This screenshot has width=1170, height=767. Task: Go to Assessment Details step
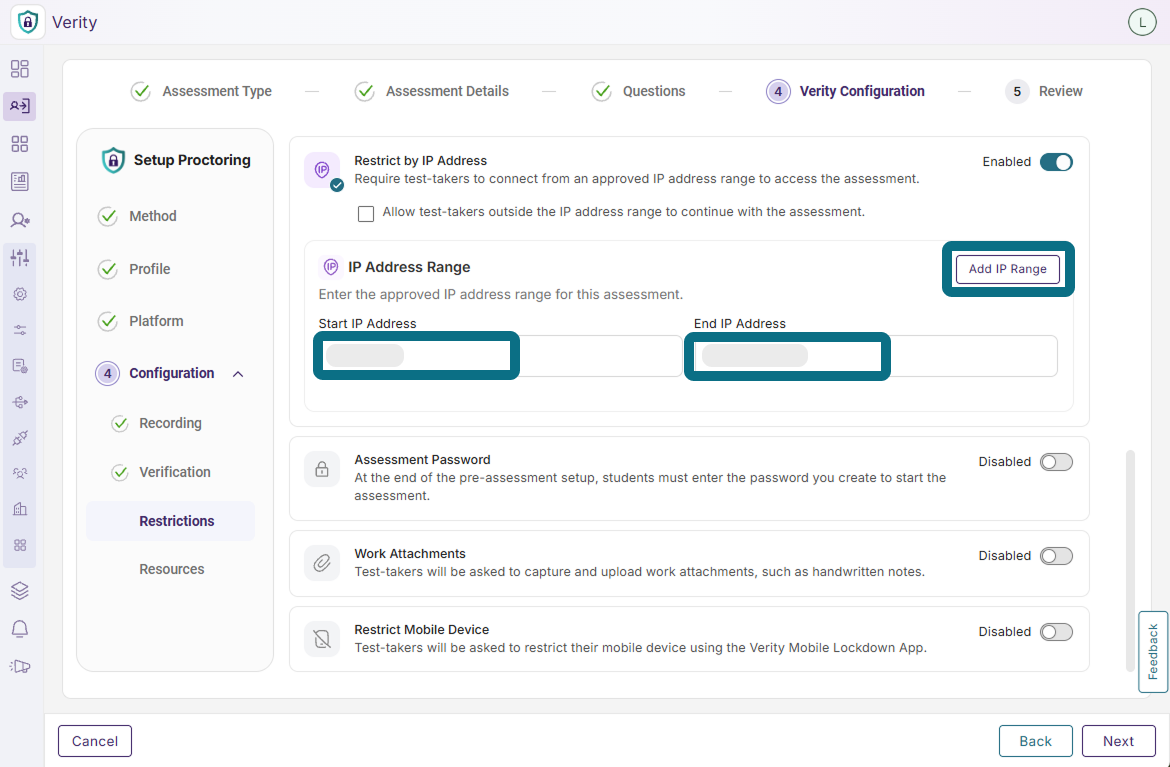[431, 92]
